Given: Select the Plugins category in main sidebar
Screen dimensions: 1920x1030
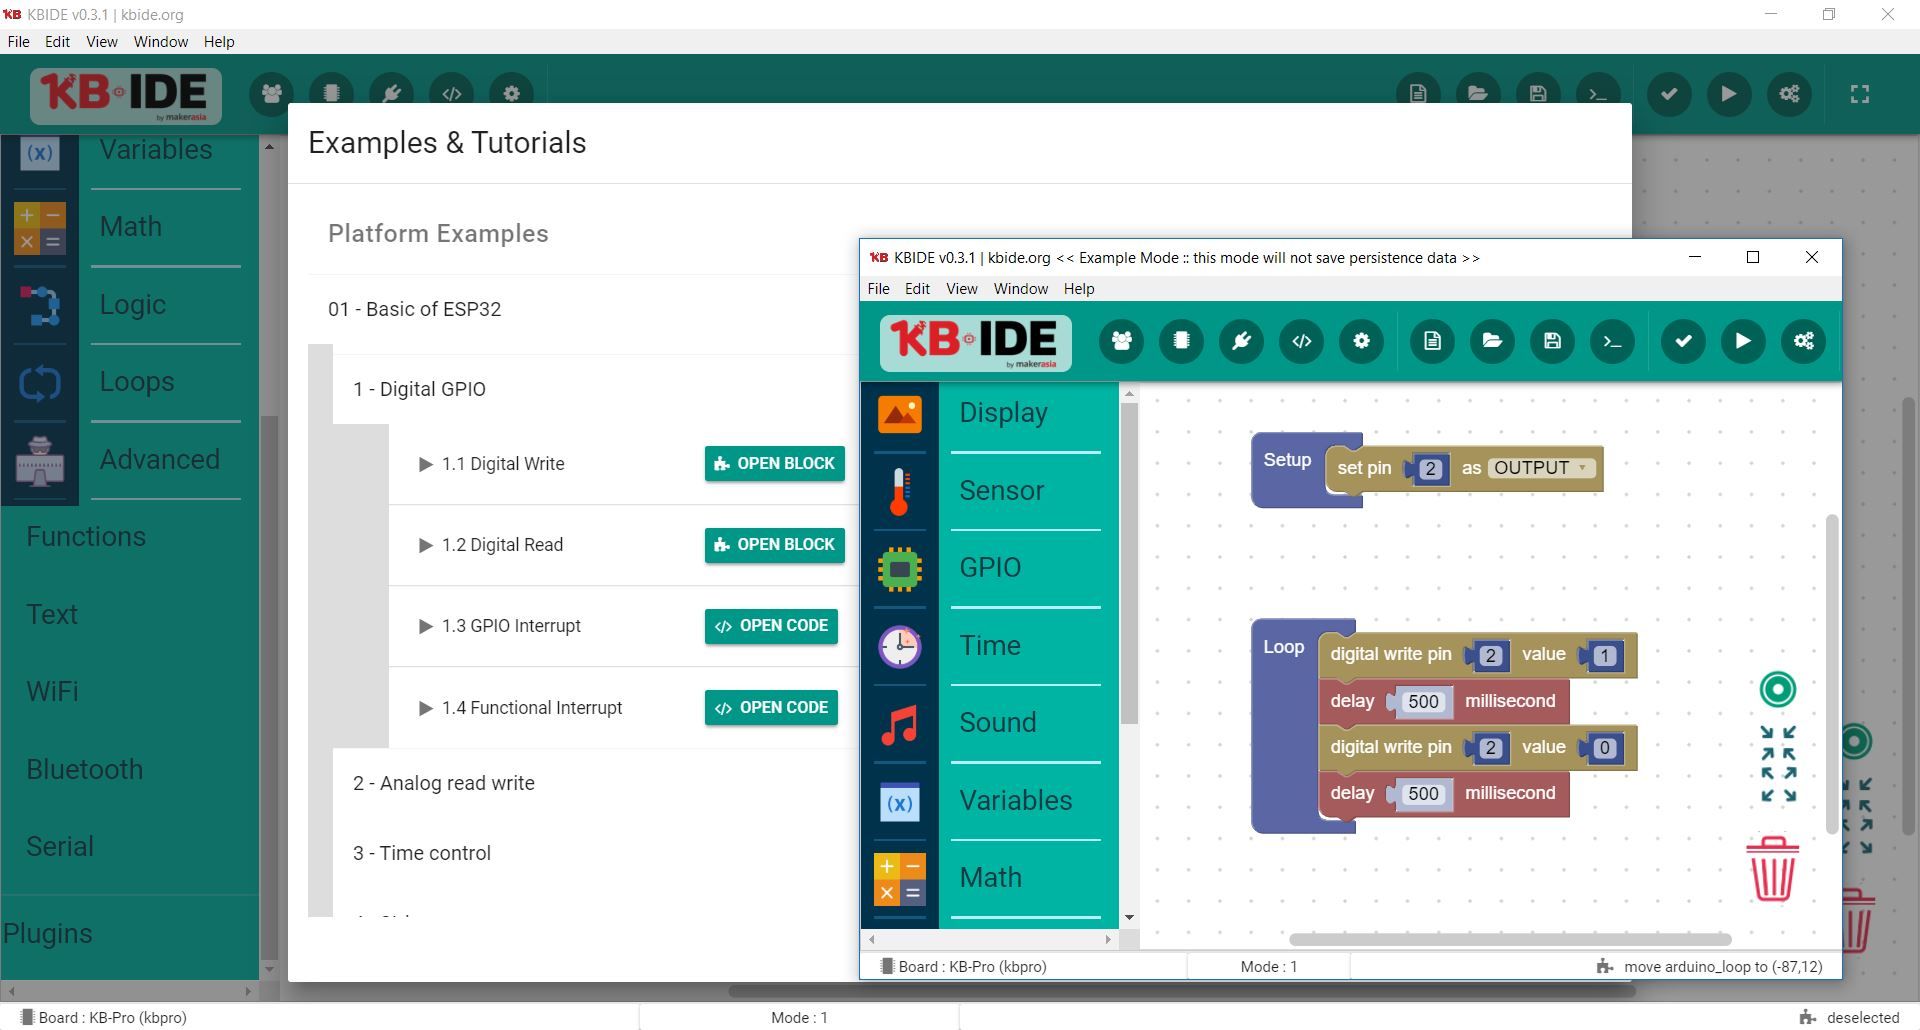Looking at the screenshot, I should pyautogui.click(x=47, y=933).
